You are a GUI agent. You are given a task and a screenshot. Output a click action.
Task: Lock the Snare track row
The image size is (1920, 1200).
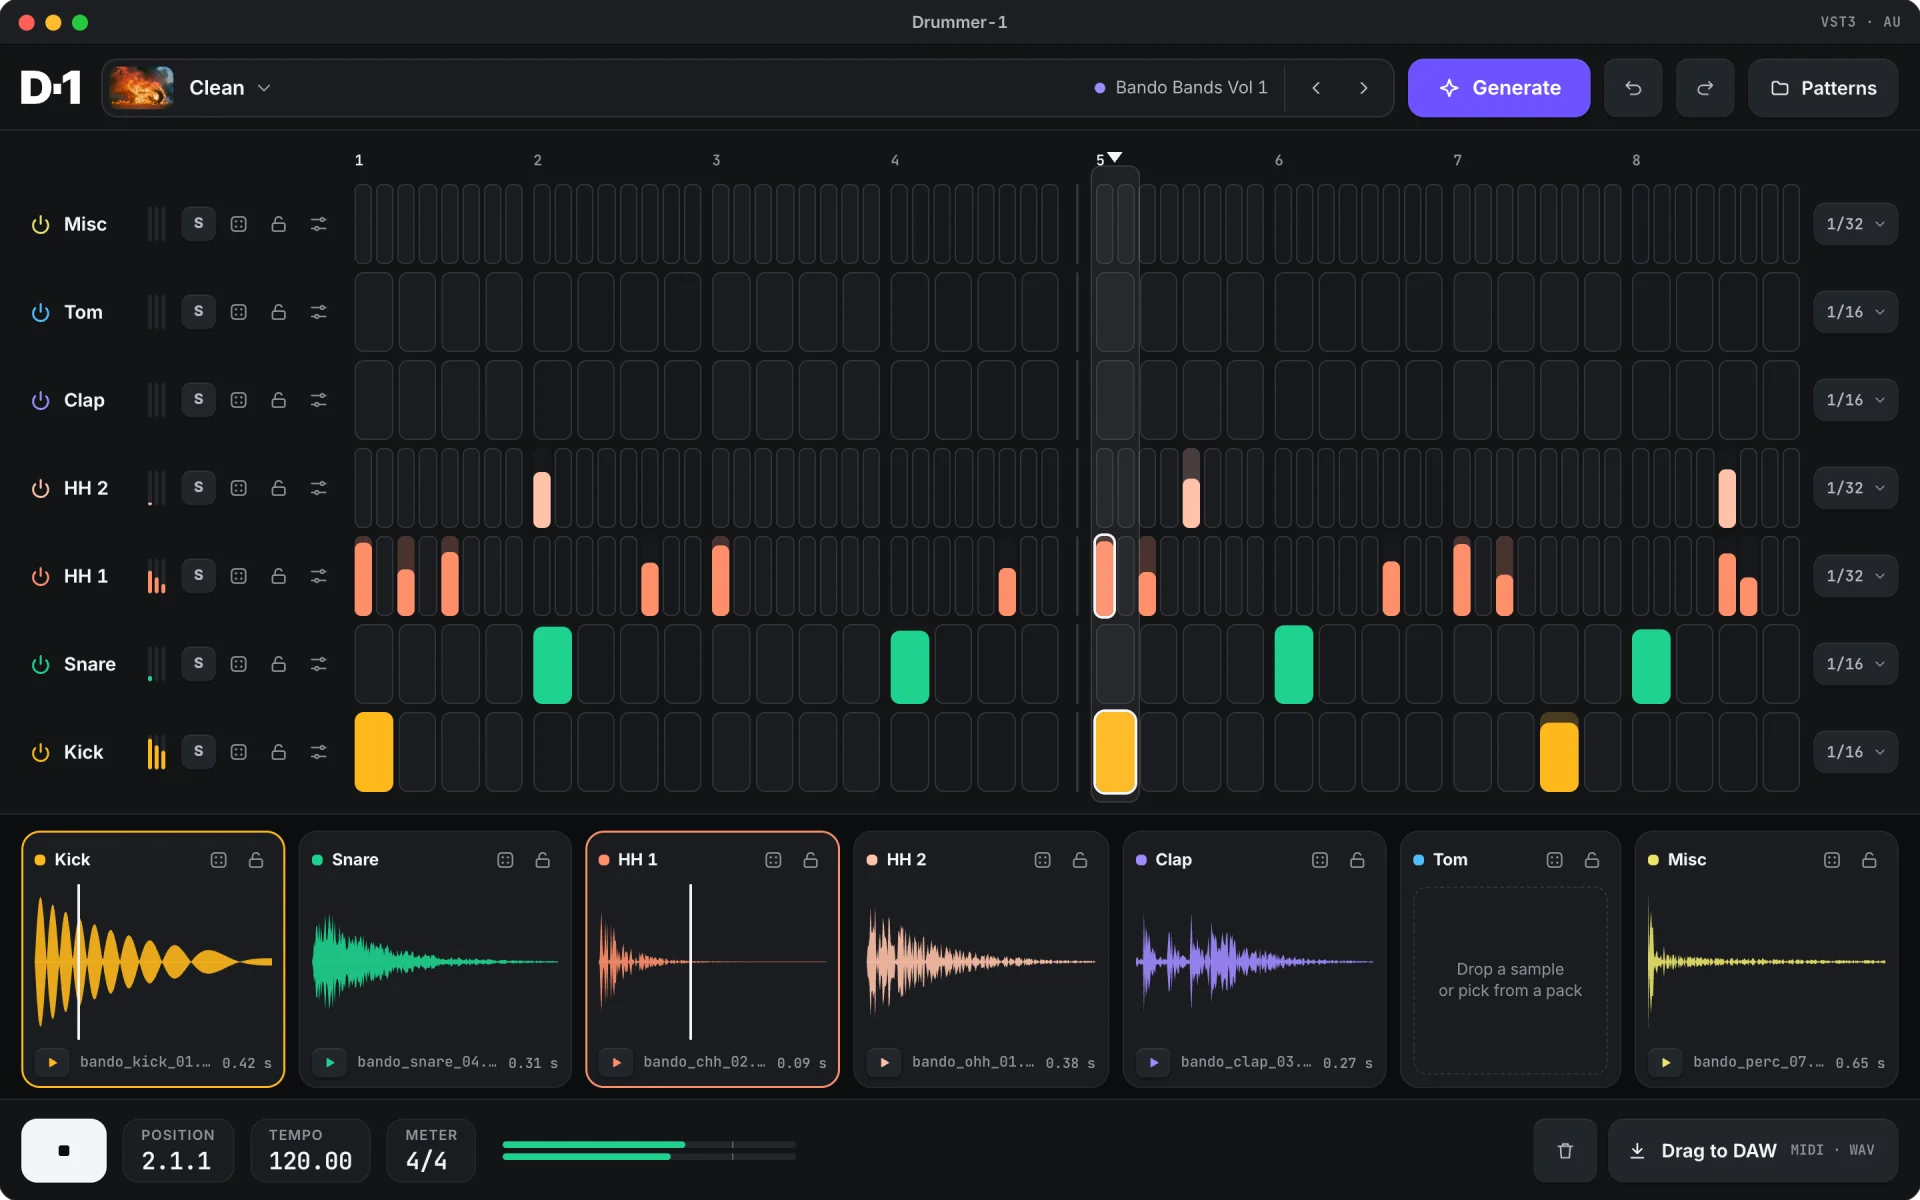[278, 664]
